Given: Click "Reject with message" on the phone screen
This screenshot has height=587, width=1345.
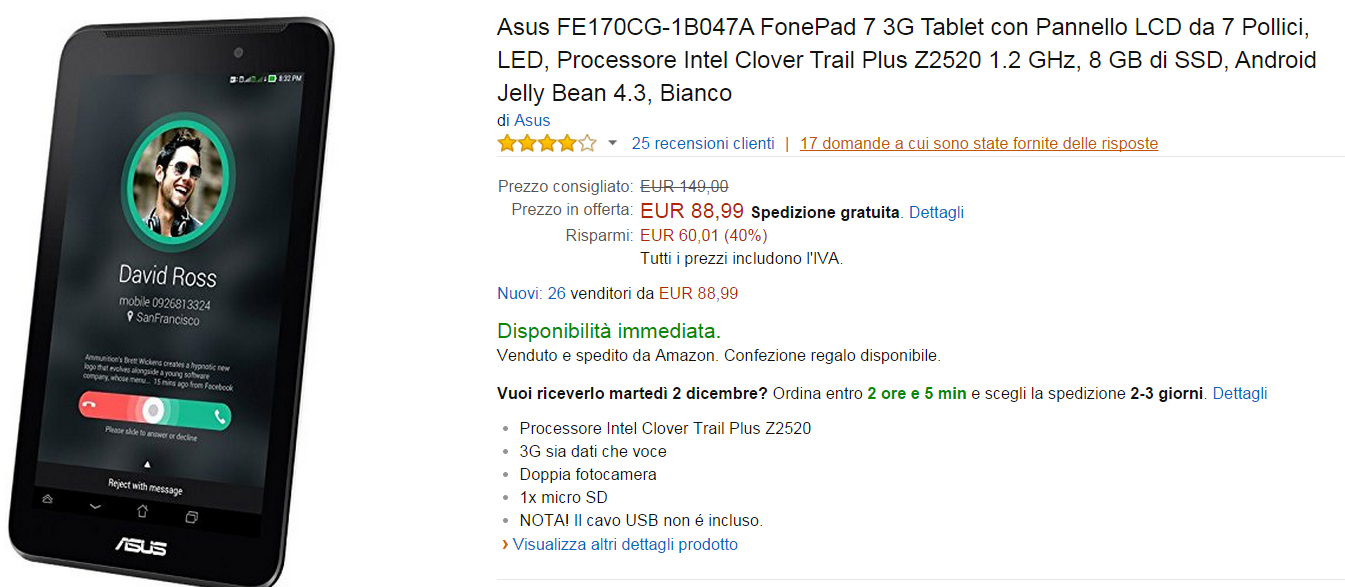Looking at the screenshot, I should point(146,486).
